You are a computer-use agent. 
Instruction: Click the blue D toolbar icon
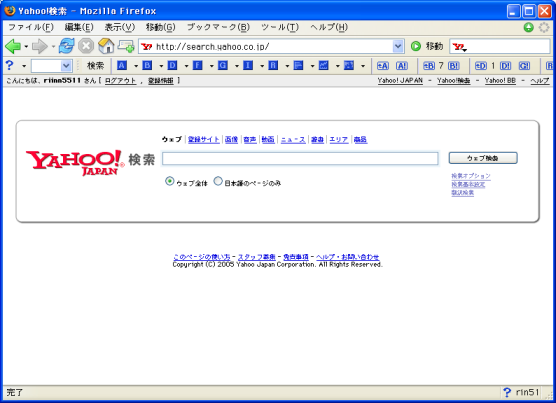tap(172, 66)
